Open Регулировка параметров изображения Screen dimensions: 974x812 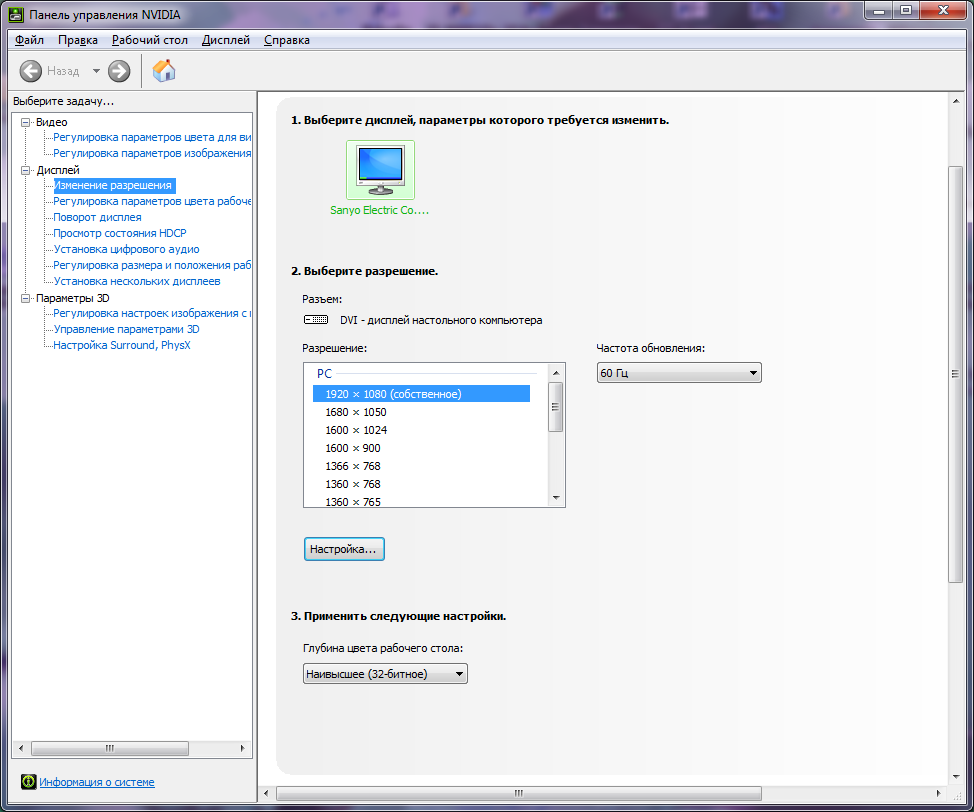pos(152,153)
